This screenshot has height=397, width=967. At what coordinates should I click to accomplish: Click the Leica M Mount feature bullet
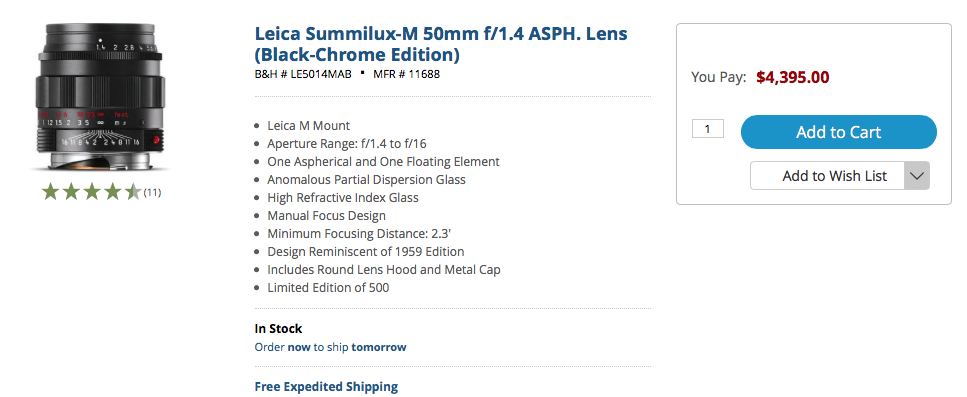(x=308, y=126)
